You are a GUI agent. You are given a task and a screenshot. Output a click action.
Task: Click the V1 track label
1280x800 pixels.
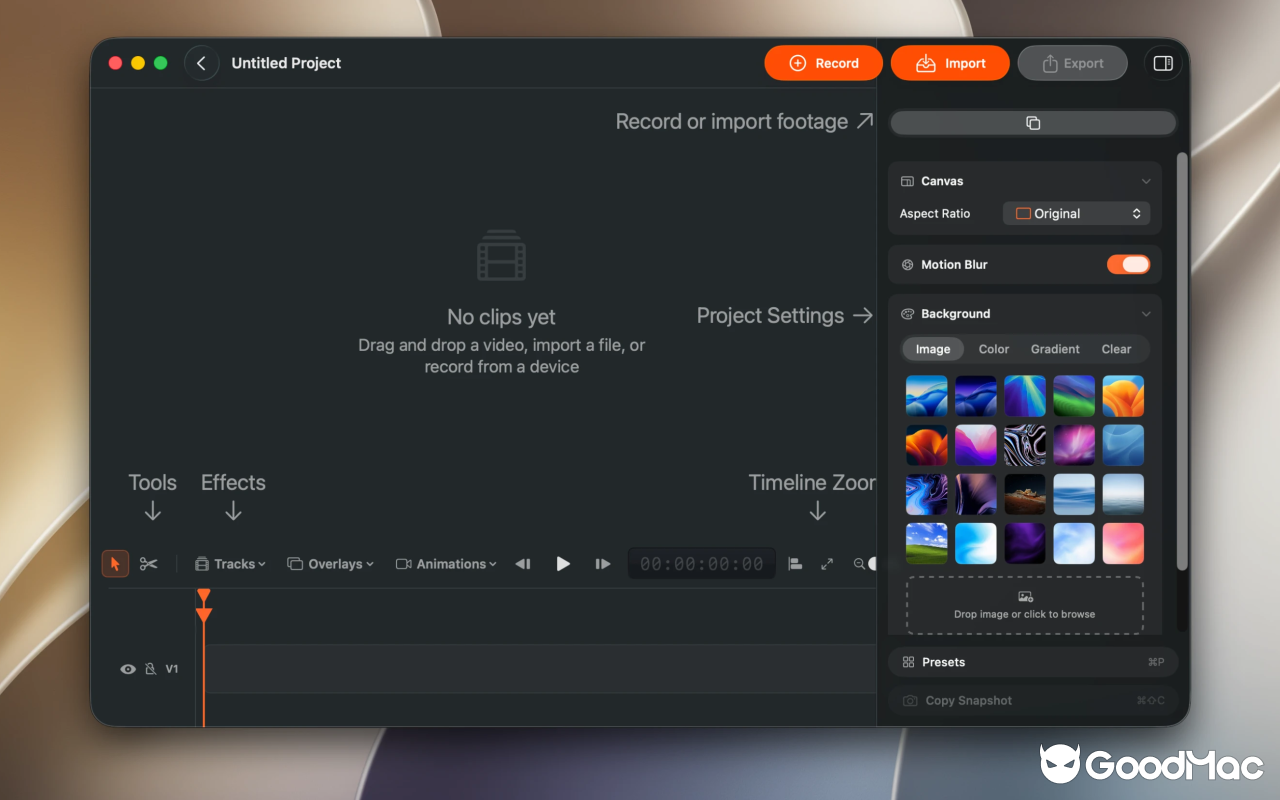[x=172, y=669]
